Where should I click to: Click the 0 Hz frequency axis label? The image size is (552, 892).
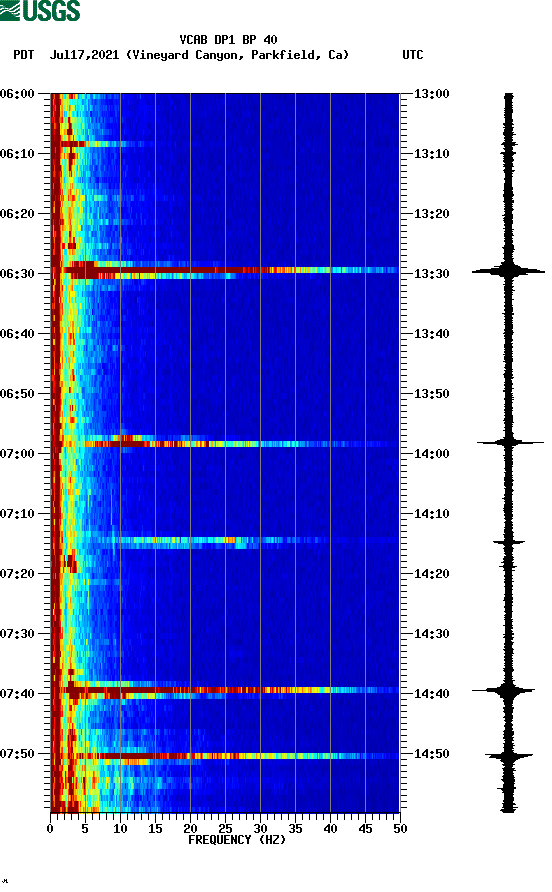tap(50, 829)
